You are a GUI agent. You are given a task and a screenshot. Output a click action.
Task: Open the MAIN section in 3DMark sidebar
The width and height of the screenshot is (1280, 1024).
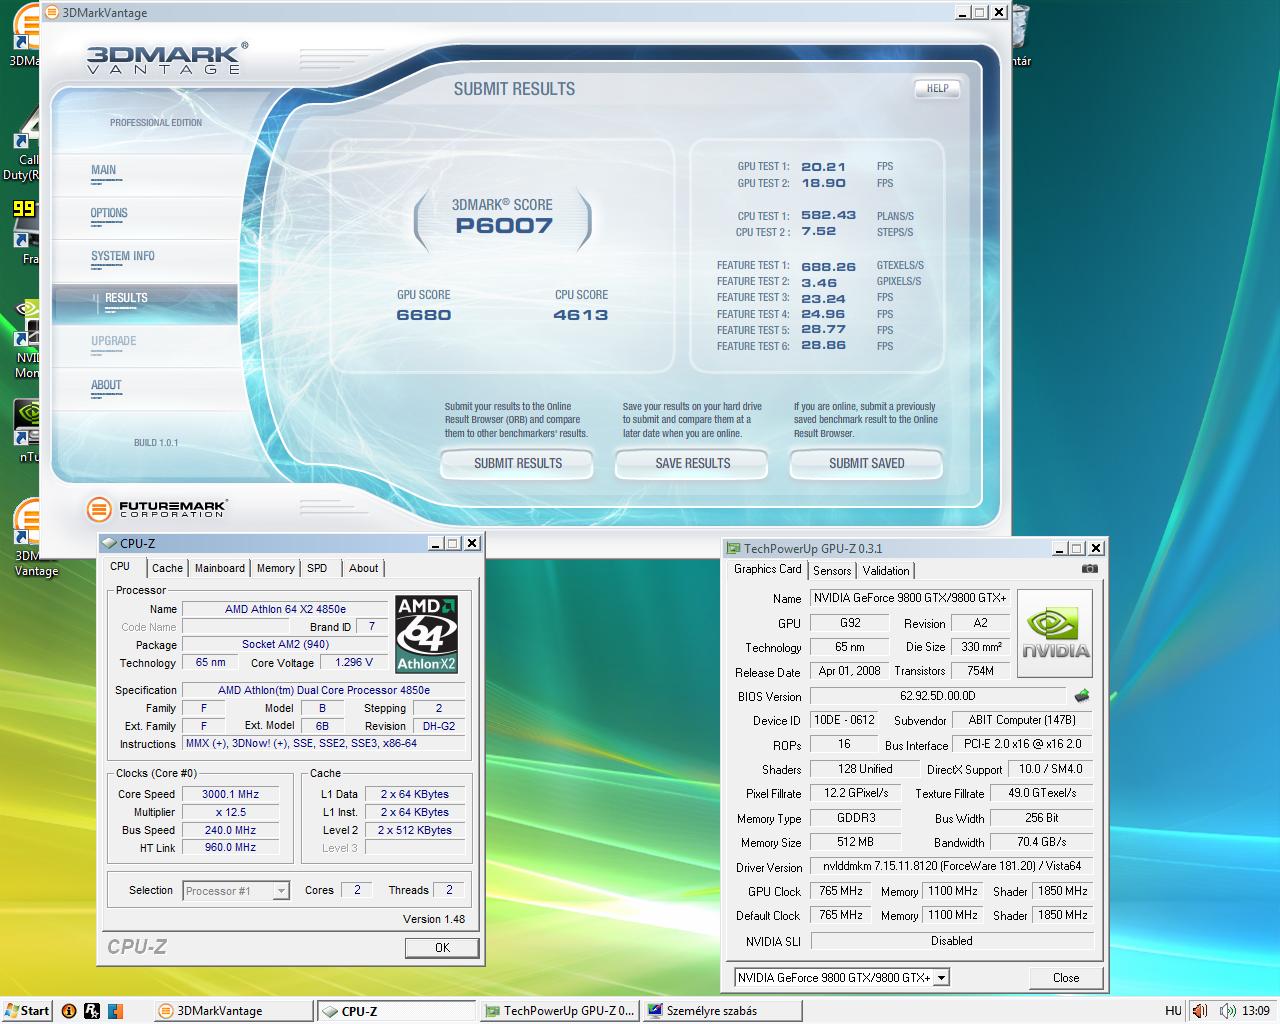104,170
